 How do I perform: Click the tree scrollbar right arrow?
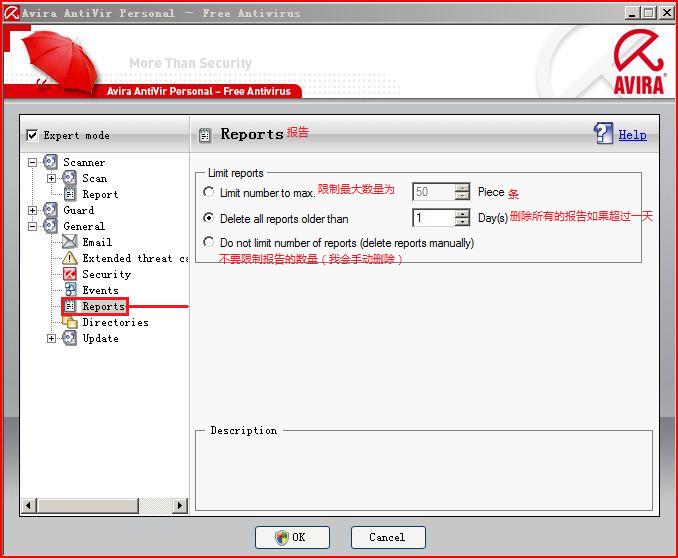coord(179,505)
